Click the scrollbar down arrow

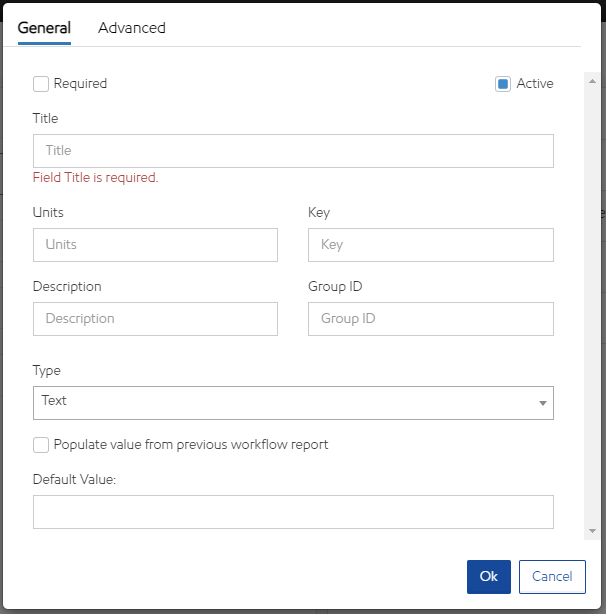(x=592, y=530)
